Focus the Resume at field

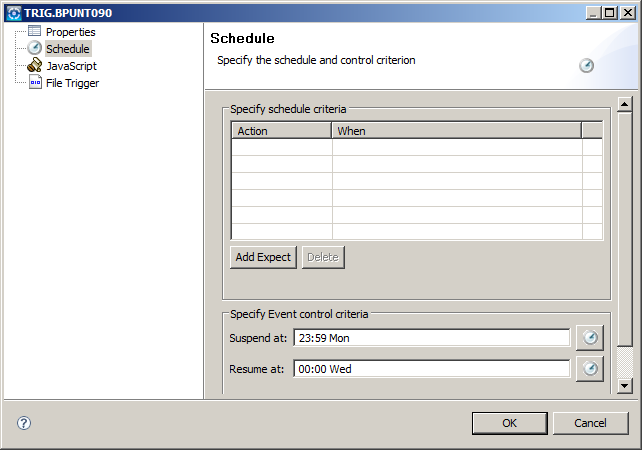[x=432, y=369]
